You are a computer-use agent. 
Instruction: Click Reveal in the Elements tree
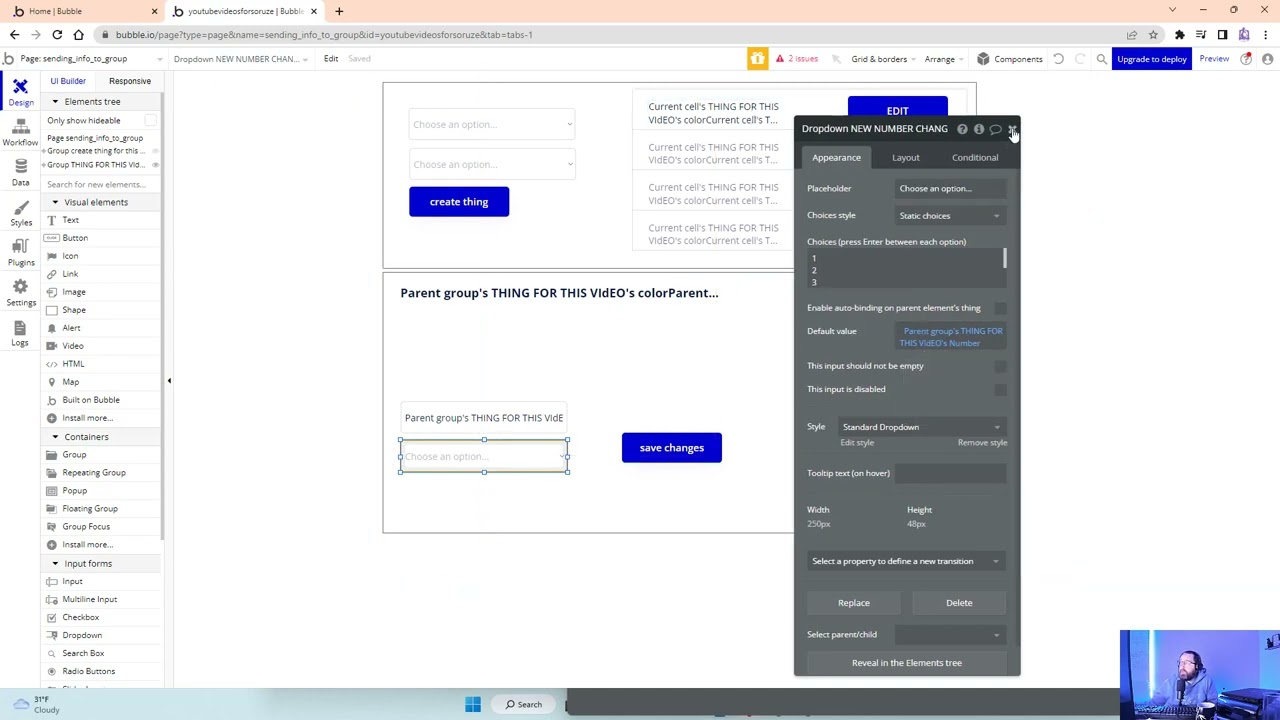907,663
